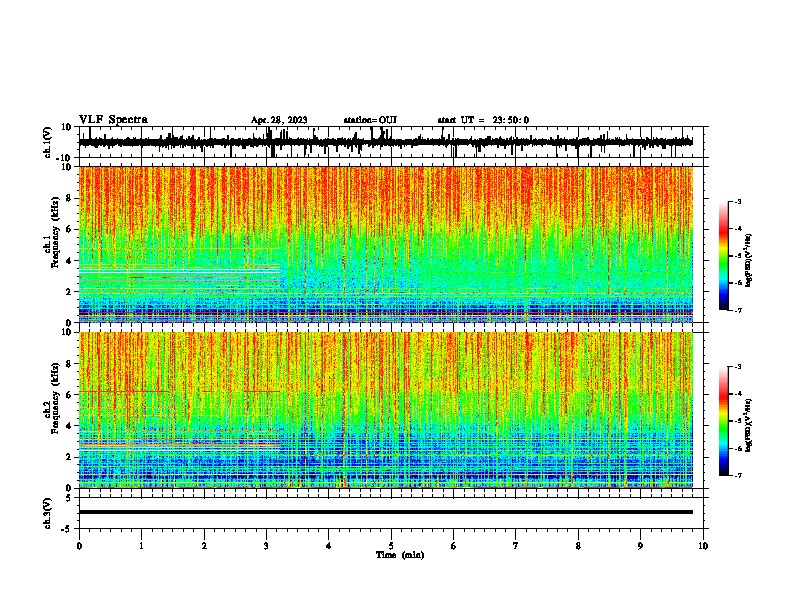Viewport: 792px width, 612px height.
Task: Click the '5' tick on the time axis
Action: [x=391, y=546]
